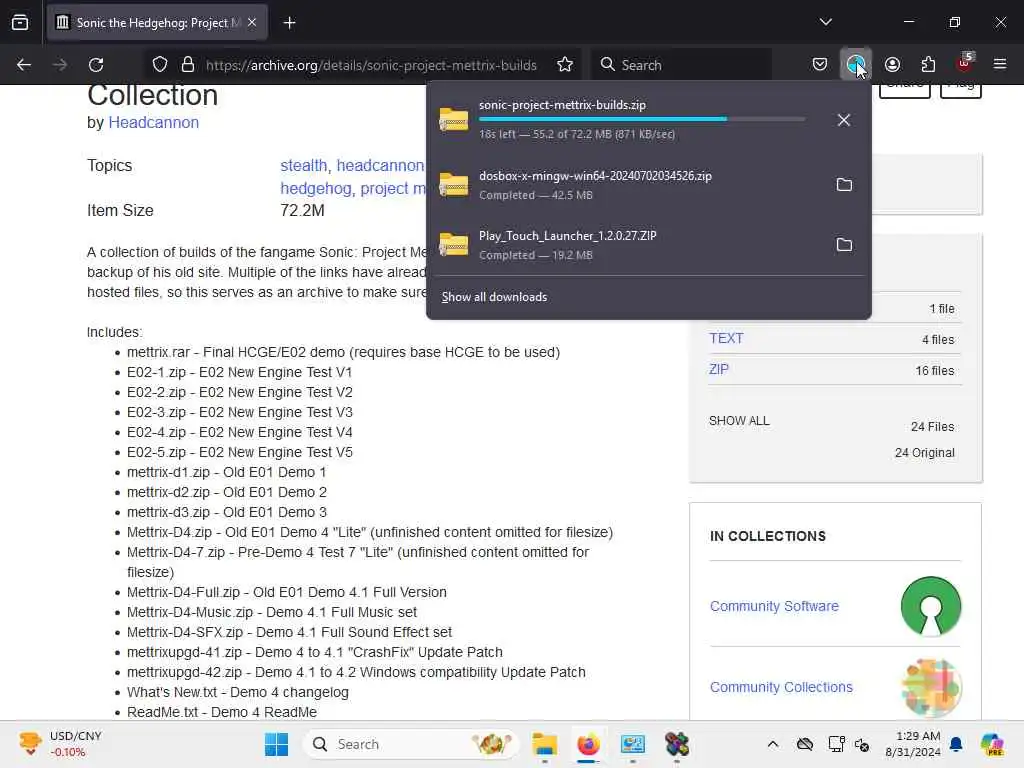Show hidden system tray icons

pyautogui.click(x=773, y=744)
